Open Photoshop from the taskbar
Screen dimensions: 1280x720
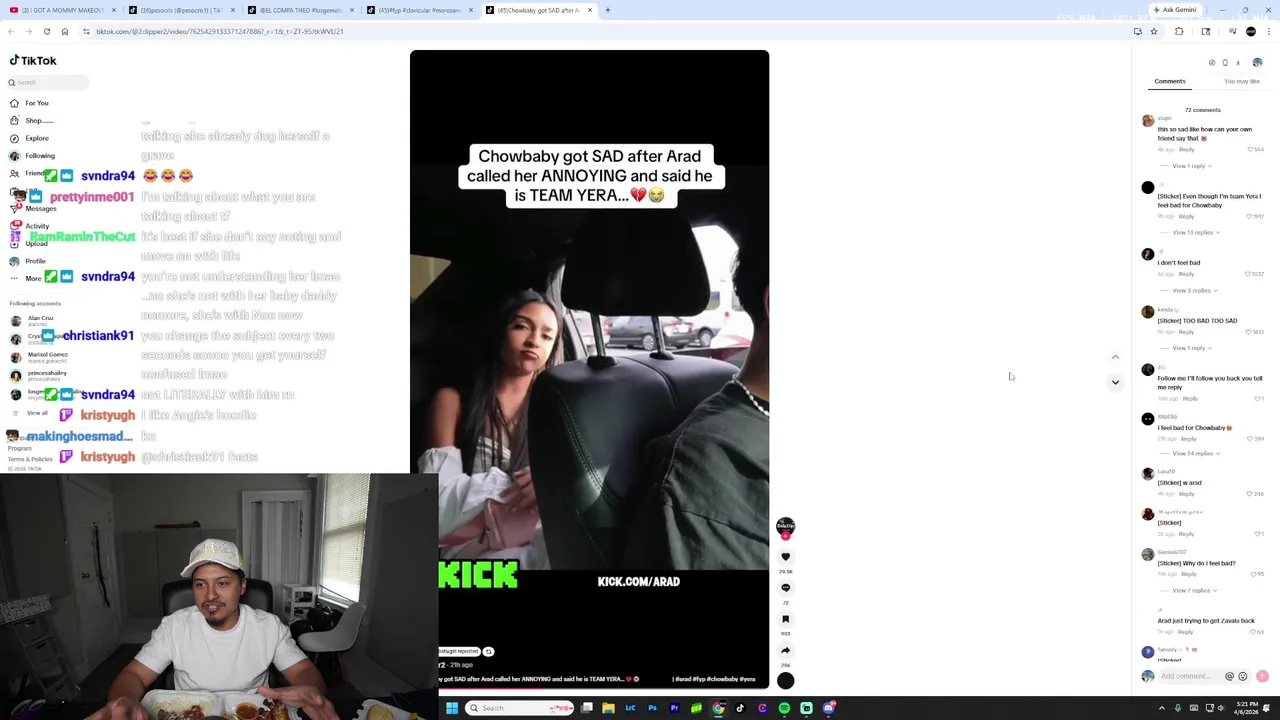tap(652, 708)
